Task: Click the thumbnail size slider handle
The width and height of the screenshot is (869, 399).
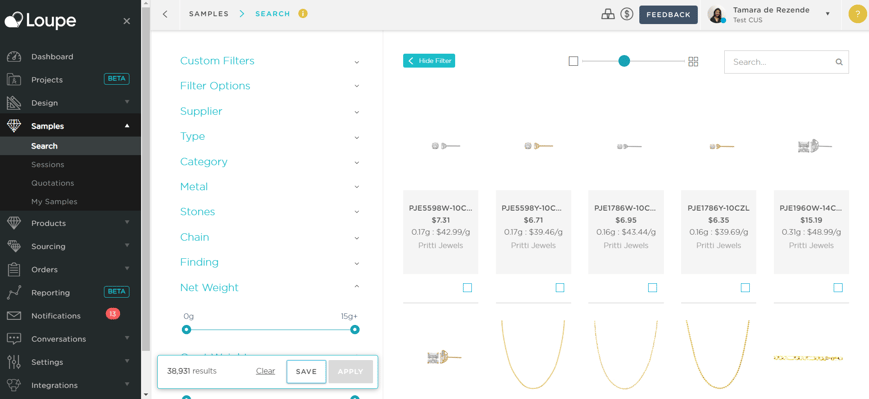Action: [x=624, y=62]
